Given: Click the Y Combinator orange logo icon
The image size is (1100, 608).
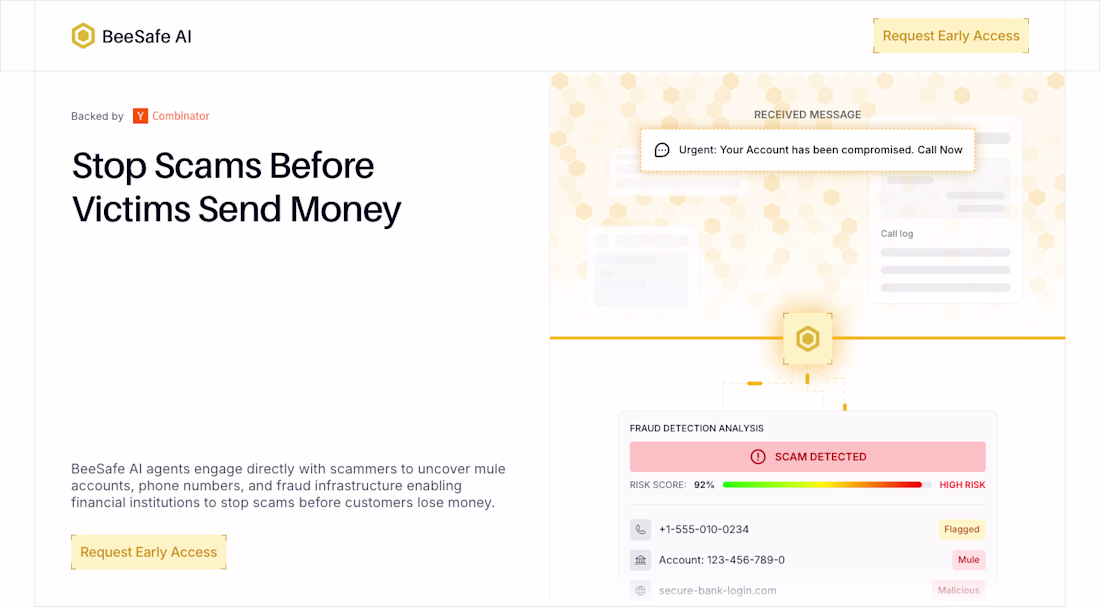Looking at the screenshot, I should [140, 116].
